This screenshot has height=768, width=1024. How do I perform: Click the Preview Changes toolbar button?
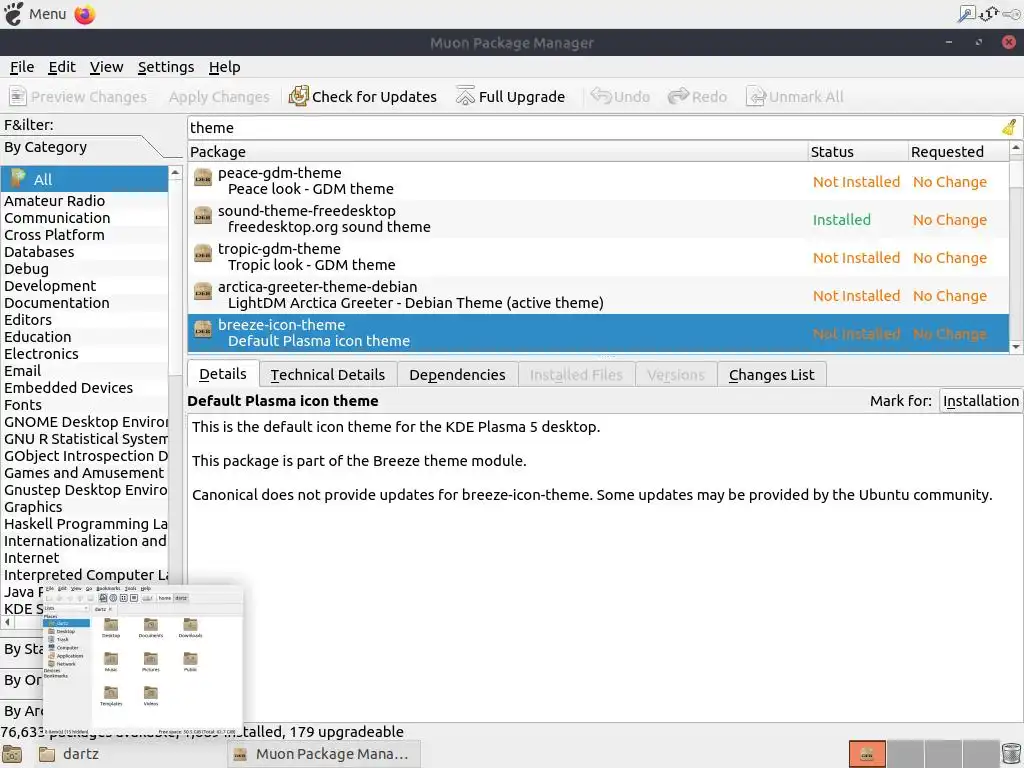tap(78, 97)
